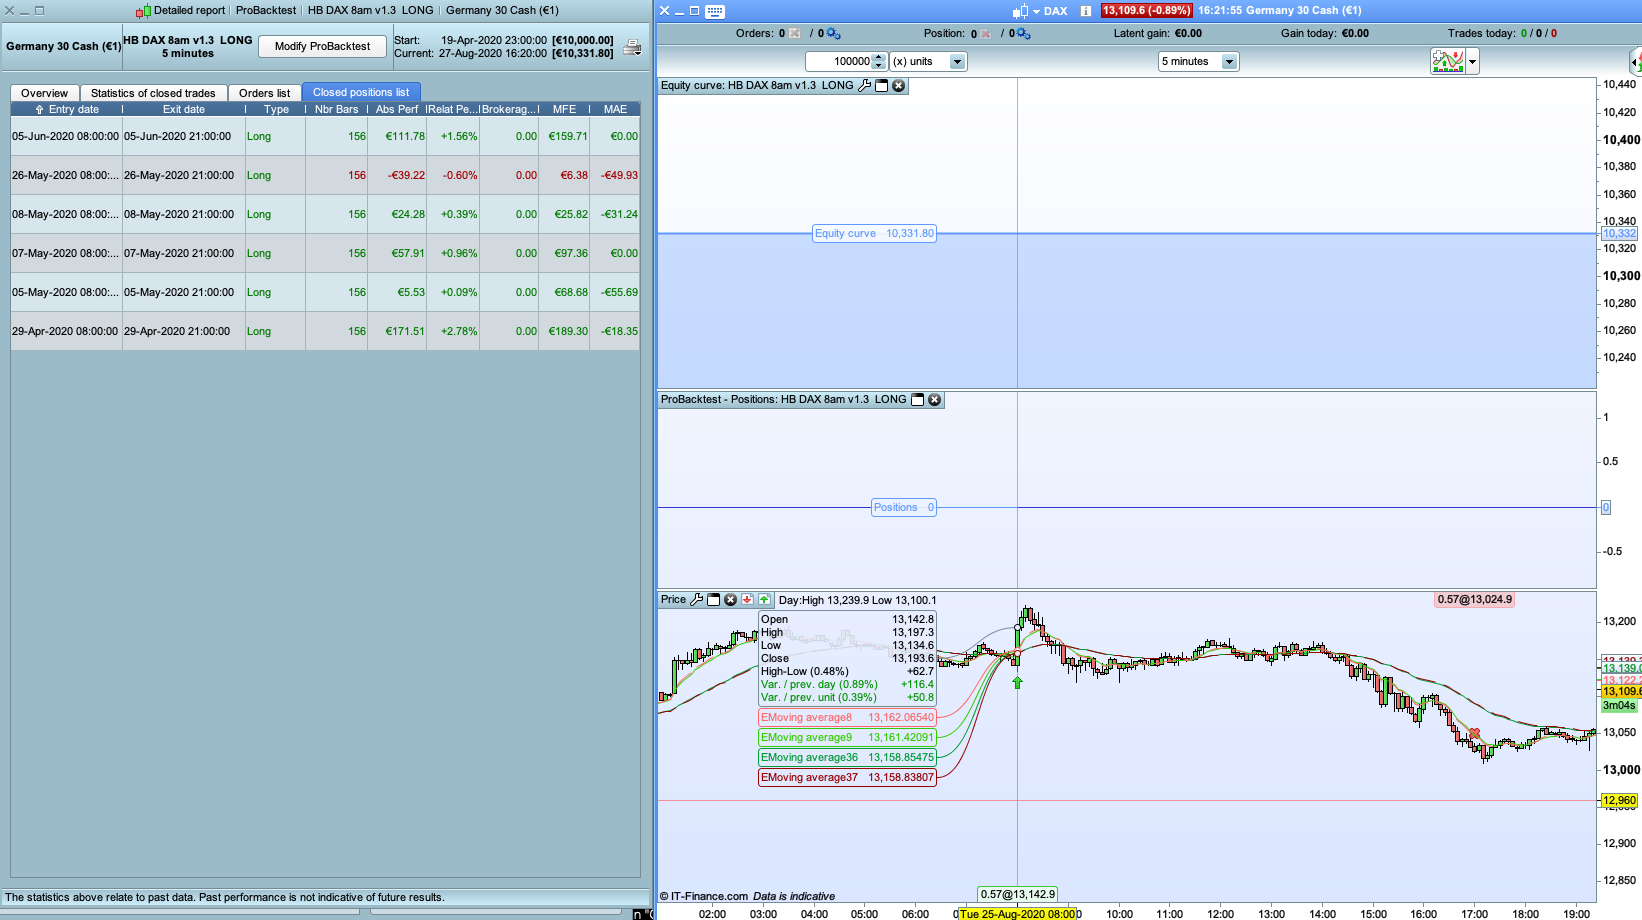The image size is (1642, 920).
Task: Open Statistics of closed trades tab
Action: [153, 93]
